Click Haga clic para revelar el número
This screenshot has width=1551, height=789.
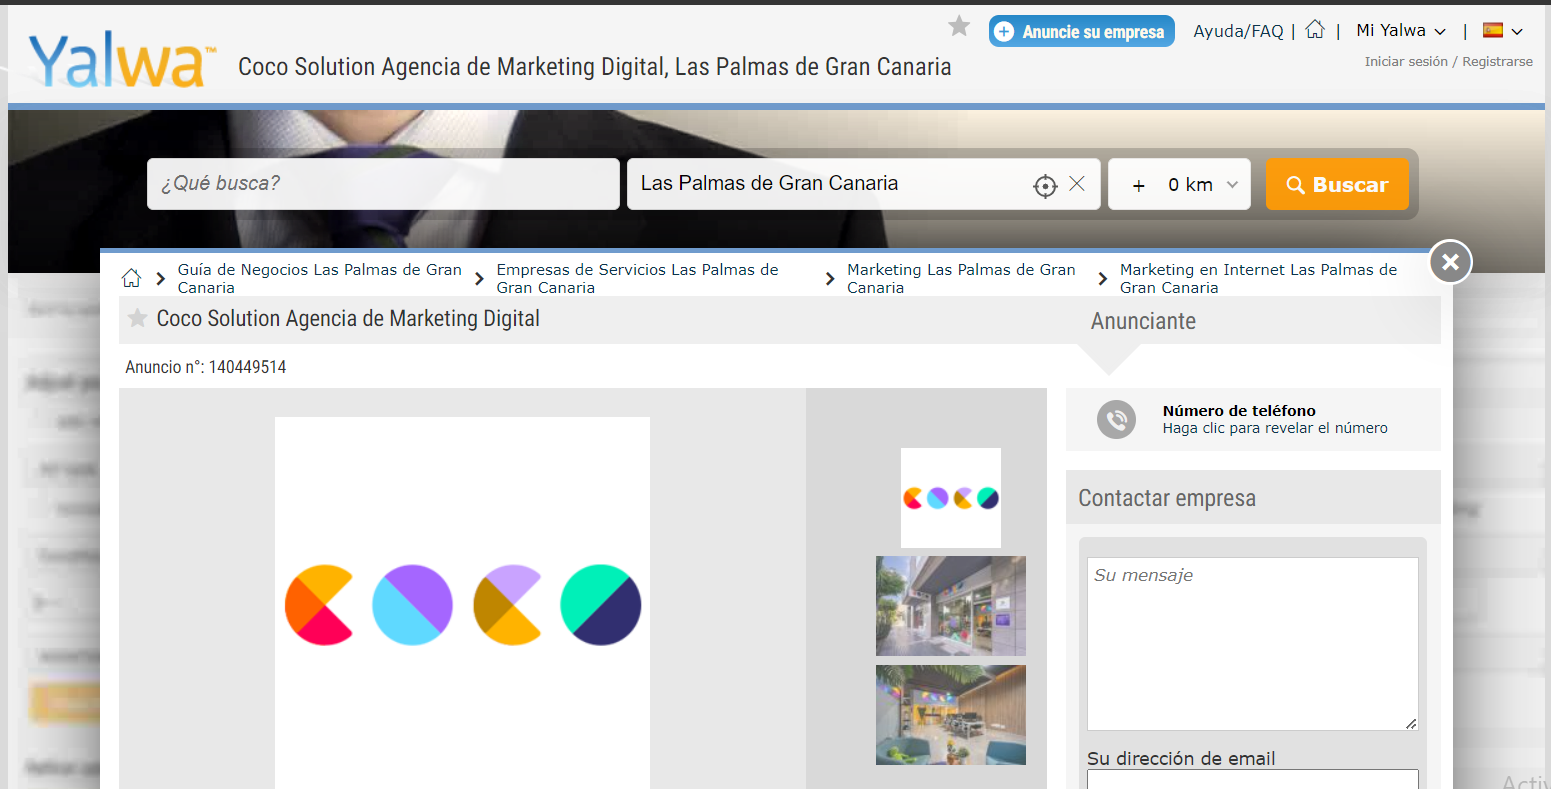(x=1275, y=428)
